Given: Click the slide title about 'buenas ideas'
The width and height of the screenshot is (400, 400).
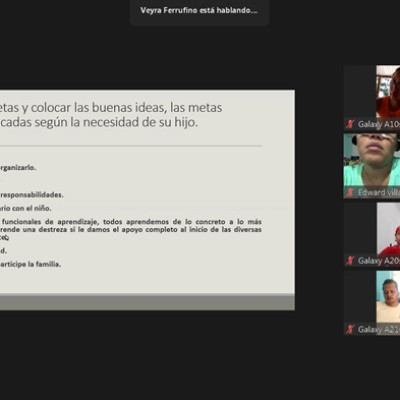Looking at the screenshot, I should (111, 108).
